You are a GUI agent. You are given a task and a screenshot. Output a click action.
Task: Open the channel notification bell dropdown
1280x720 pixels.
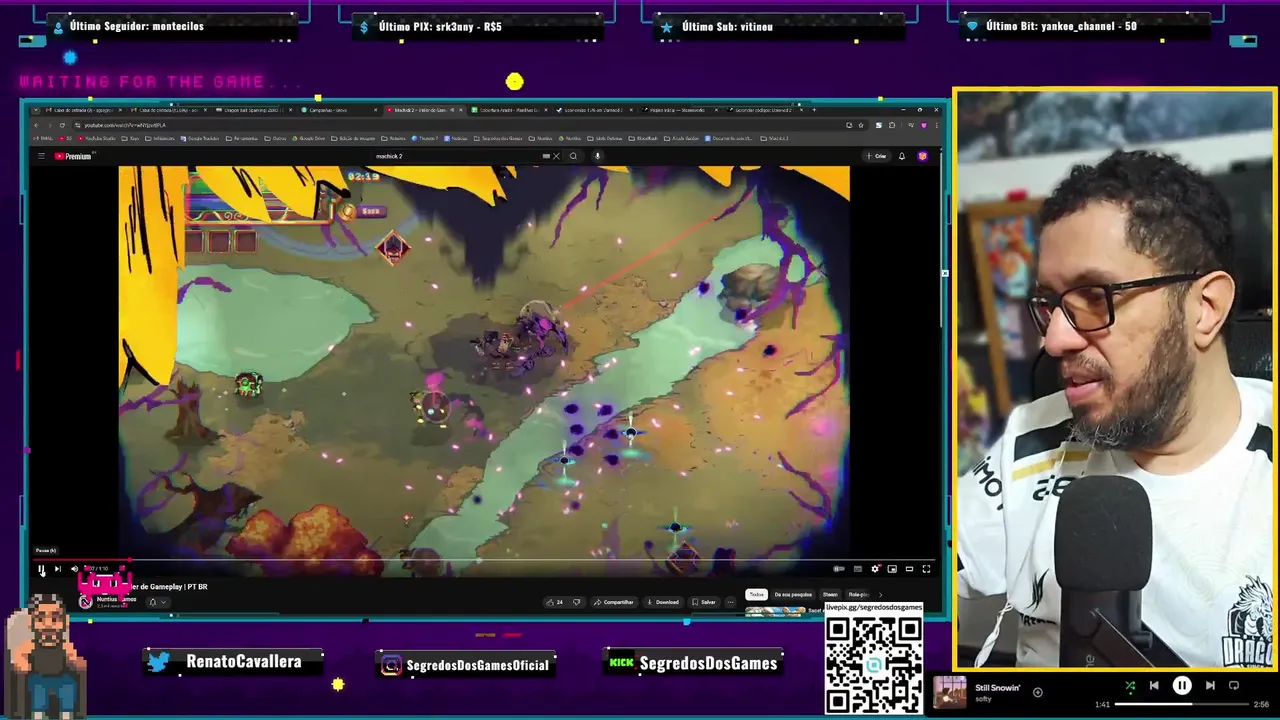tap(157, 602)
